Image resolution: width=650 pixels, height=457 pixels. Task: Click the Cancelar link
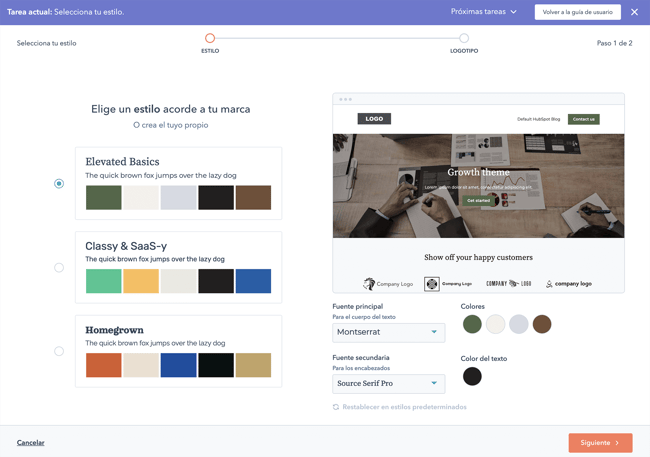31,443
